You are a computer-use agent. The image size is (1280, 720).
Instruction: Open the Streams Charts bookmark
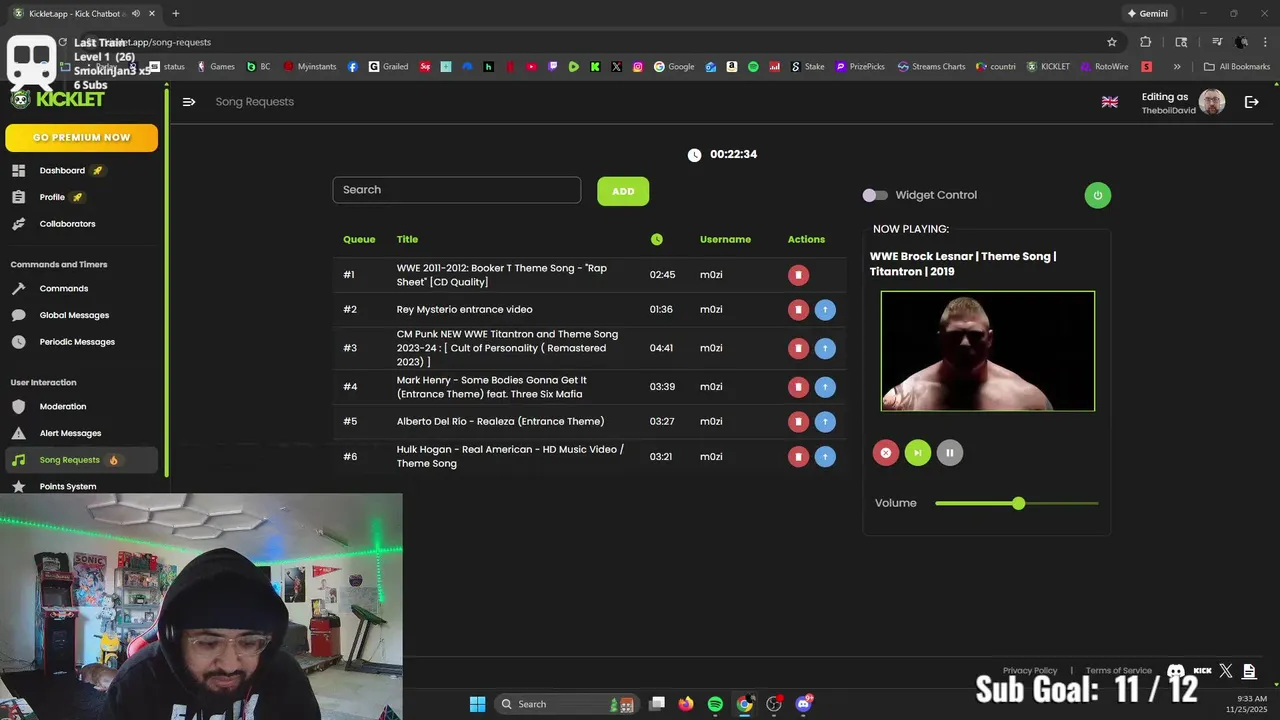931,67
